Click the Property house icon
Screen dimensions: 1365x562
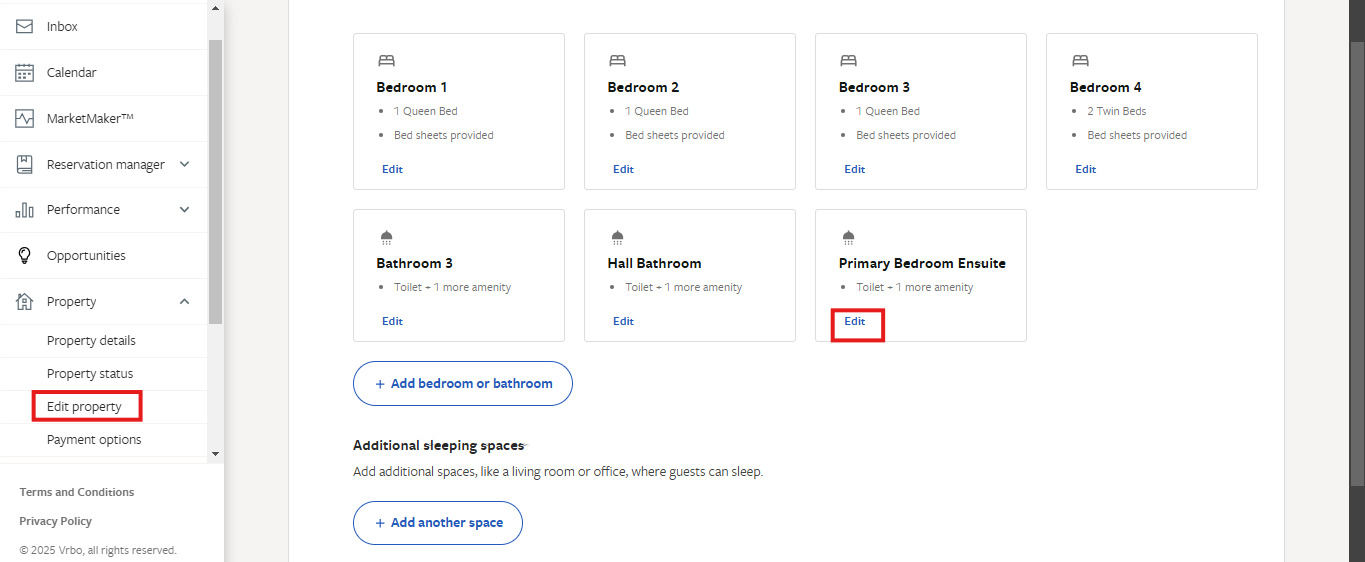[25, 301]
